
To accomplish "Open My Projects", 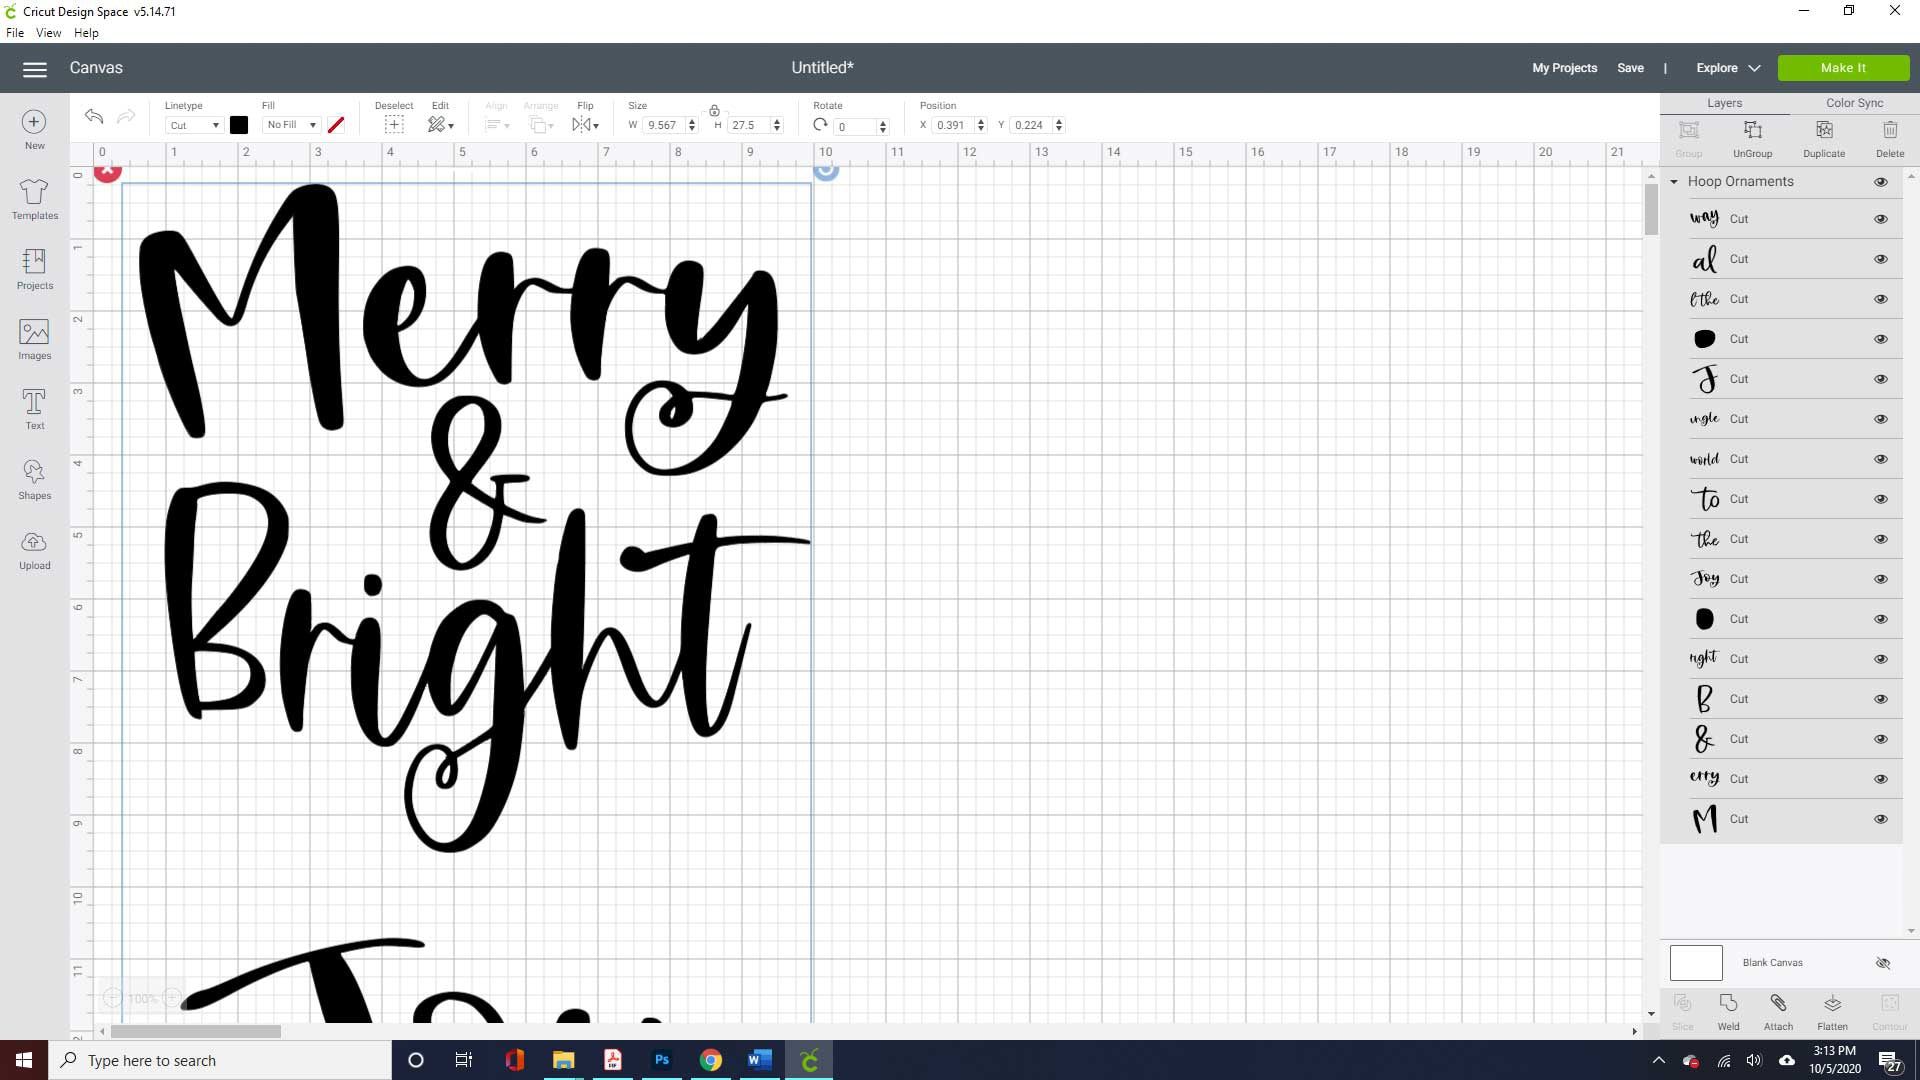I will (x=1564, y=68).
